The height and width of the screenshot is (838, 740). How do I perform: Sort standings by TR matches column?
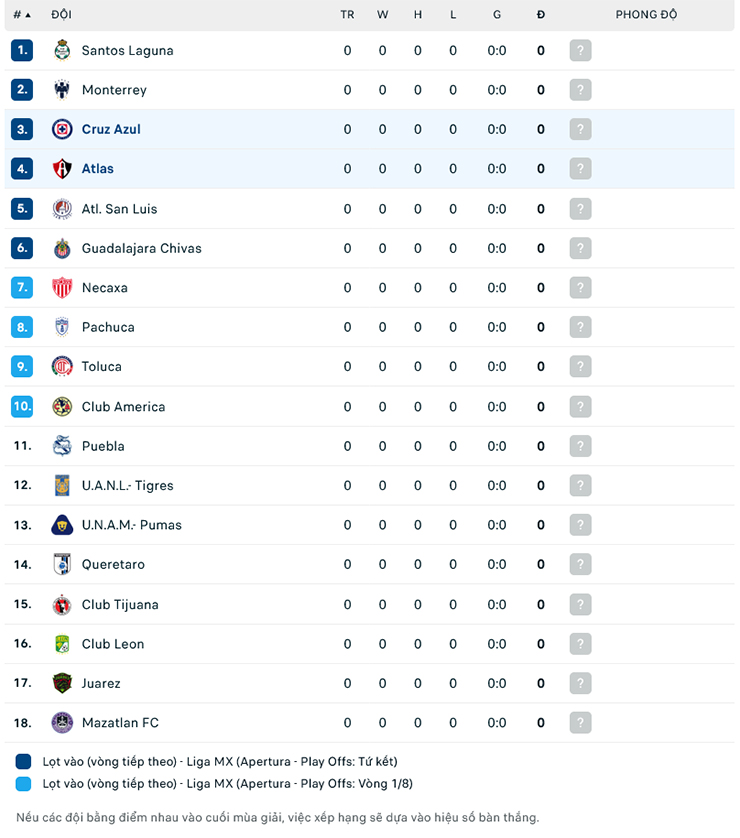[347, 15]
